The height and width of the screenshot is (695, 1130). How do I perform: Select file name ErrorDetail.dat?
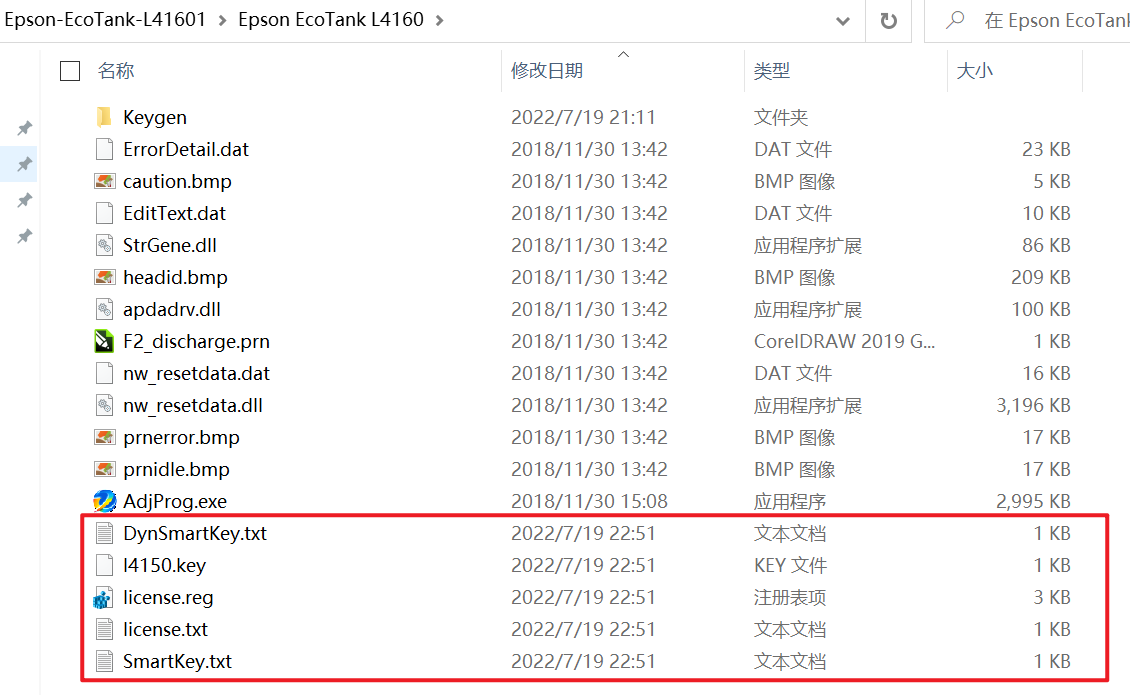186,149
